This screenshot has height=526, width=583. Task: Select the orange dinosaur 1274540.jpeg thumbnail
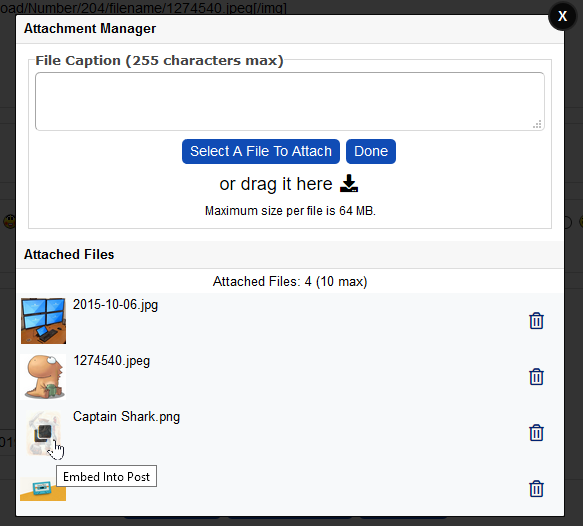[x=43, y=377]
